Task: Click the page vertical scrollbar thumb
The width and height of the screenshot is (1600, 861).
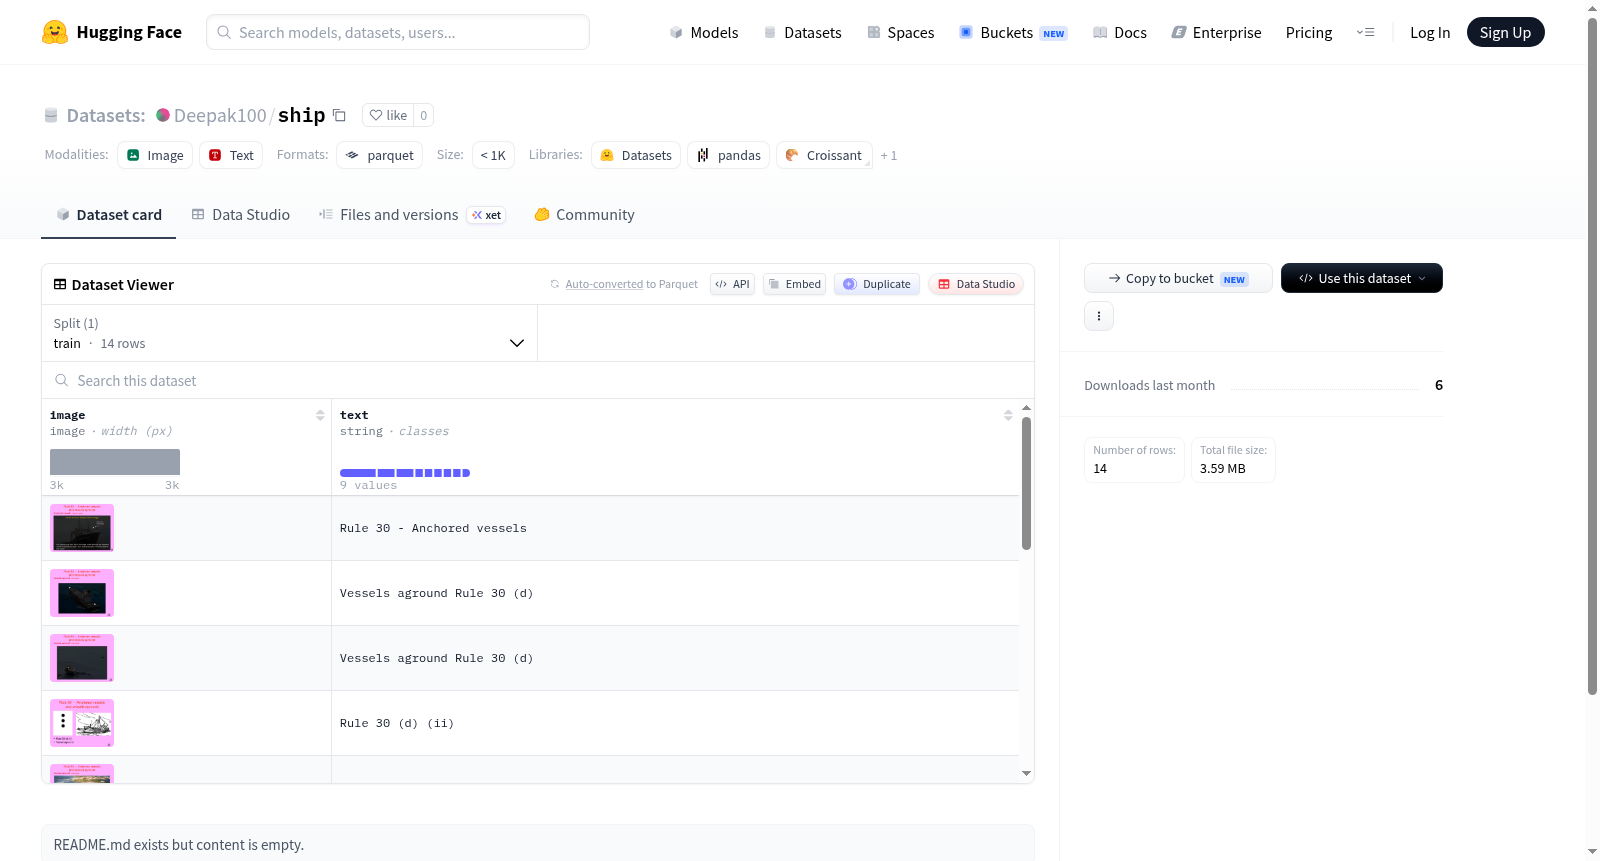Action: pyautogui.click(x=1592, y=355)
